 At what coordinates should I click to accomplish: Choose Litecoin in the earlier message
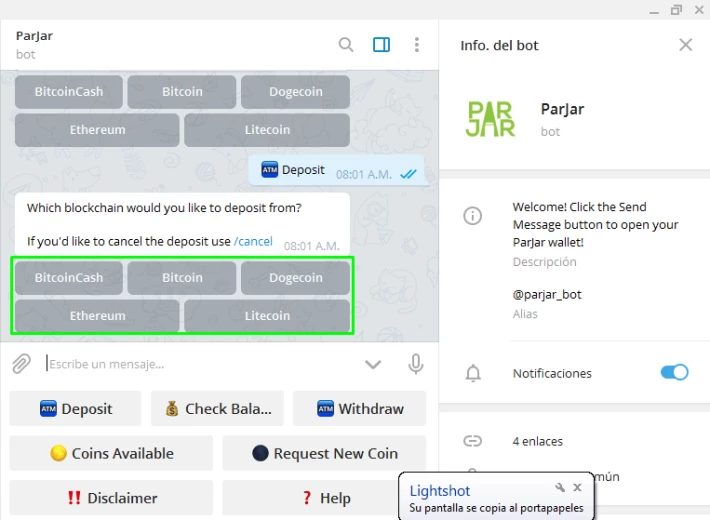267,130
